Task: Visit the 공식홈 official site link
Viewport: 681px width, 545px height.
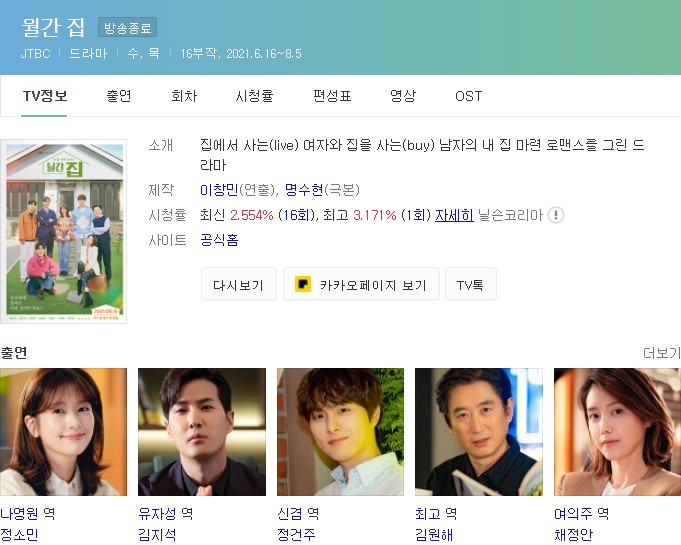Action: click(219, 240)
